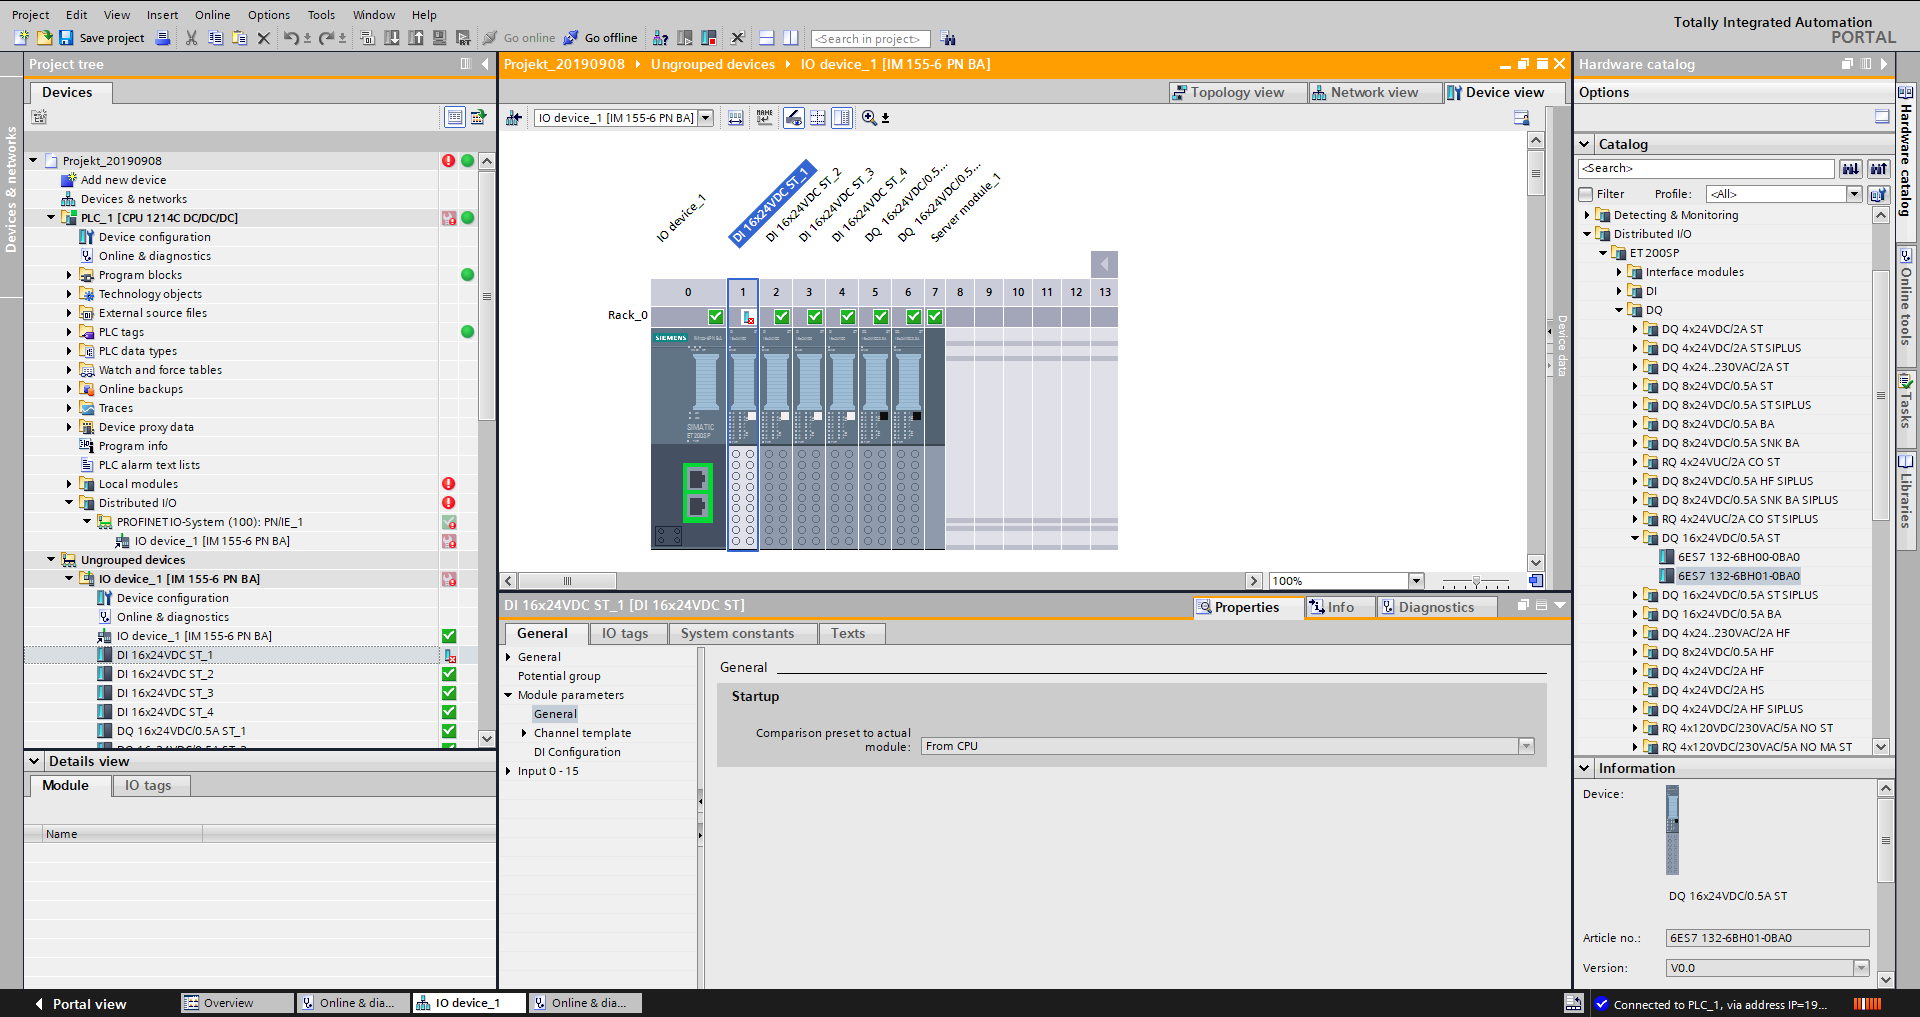Click the split editor vertically icon

point(791,38)
